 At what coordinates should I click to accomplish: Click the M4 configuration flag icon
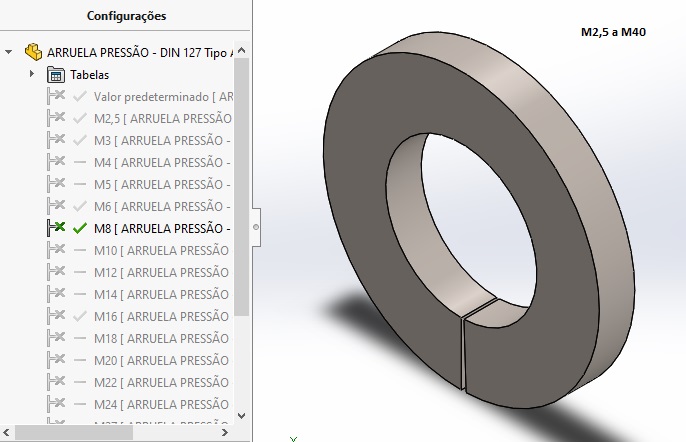click(x=56, y=162)
